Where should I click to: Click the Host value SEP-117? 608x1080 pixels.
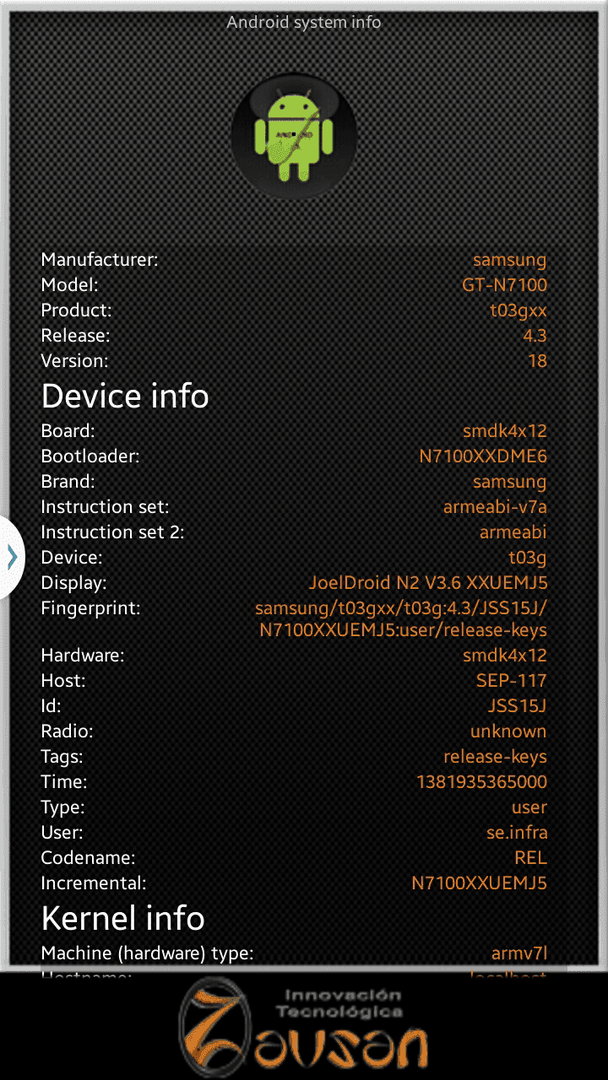tap(512, 681)
